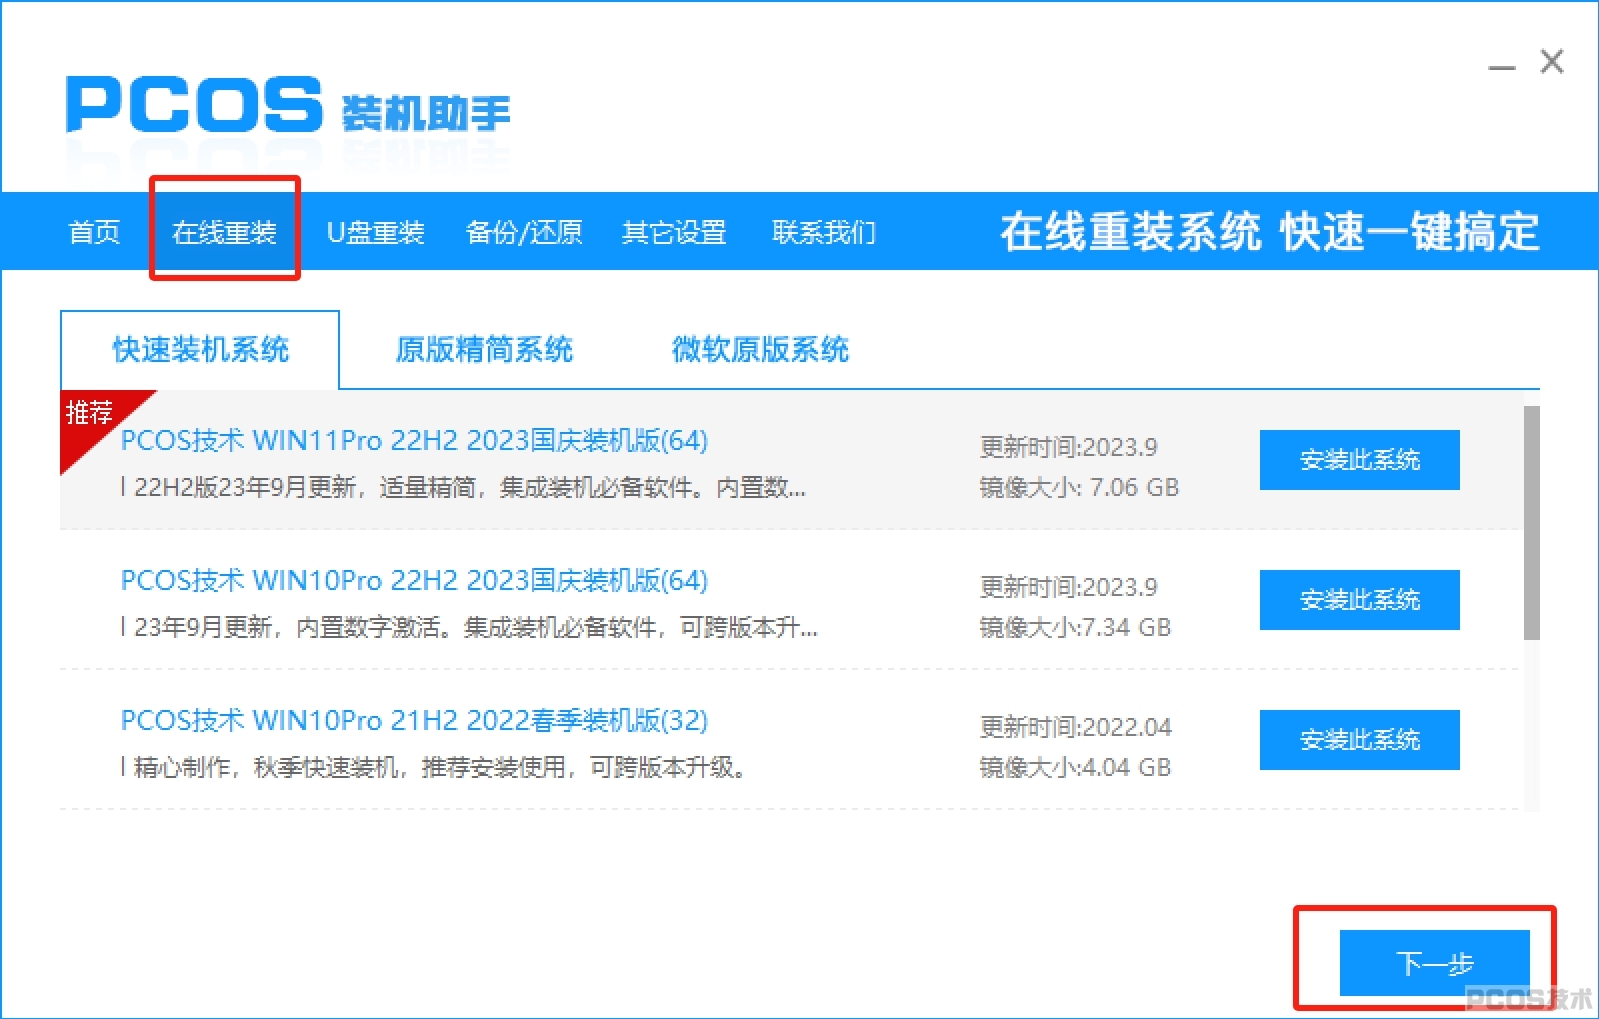Install the WIN10Pro 22H2 (64) system
This screenshot has height=1019, width=1599.
(1359, 600)
